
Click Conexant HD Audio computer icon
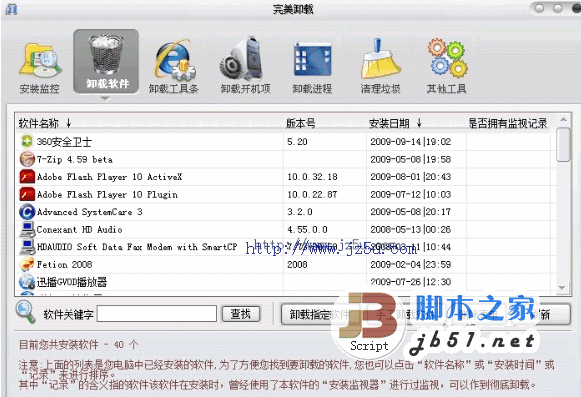[x=27, y=229]
